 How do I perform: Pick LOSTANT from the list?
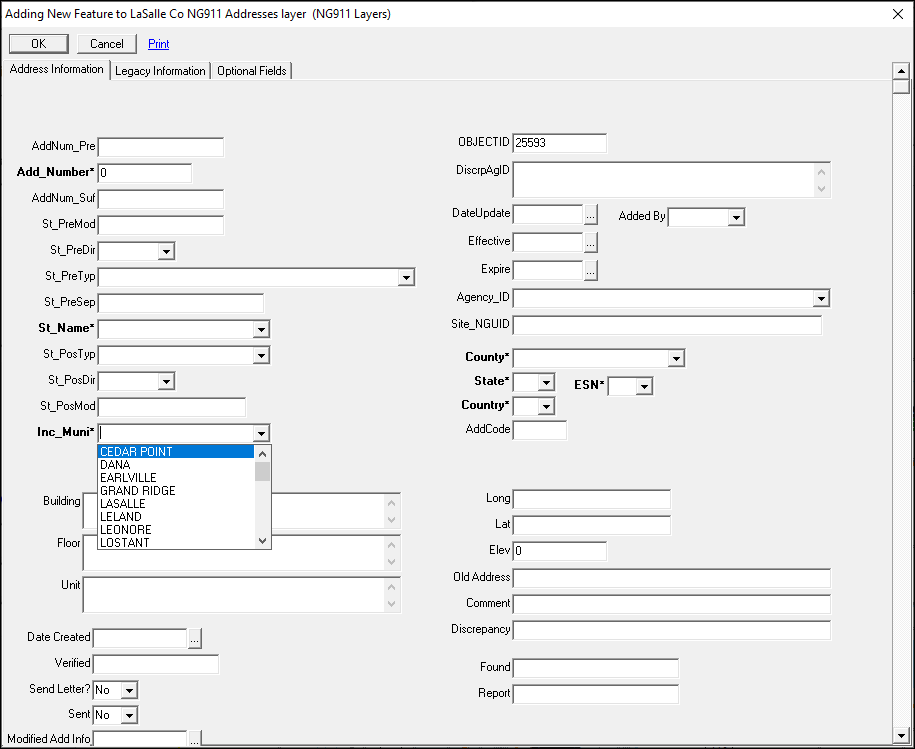pyautogui.click(x=176, y=542)
